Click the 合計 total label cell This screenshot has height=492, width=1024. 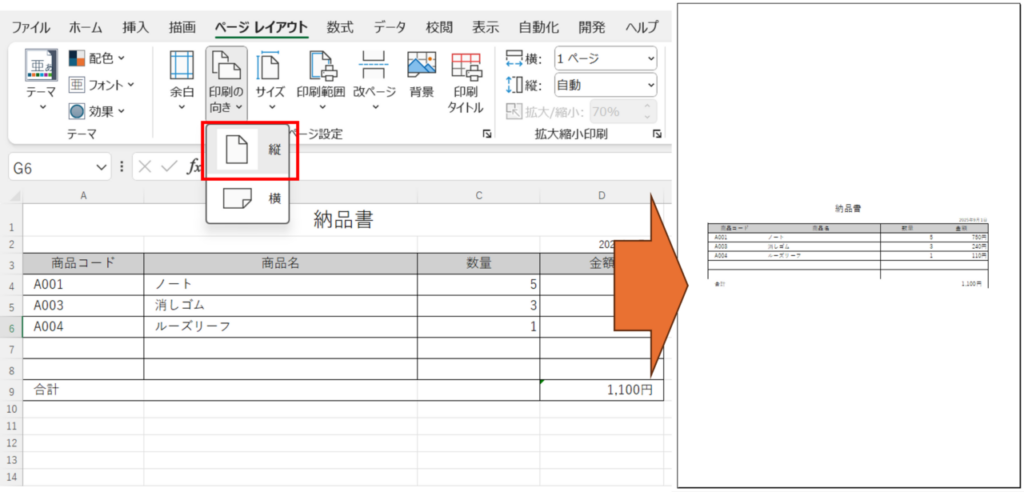[83, 390]
